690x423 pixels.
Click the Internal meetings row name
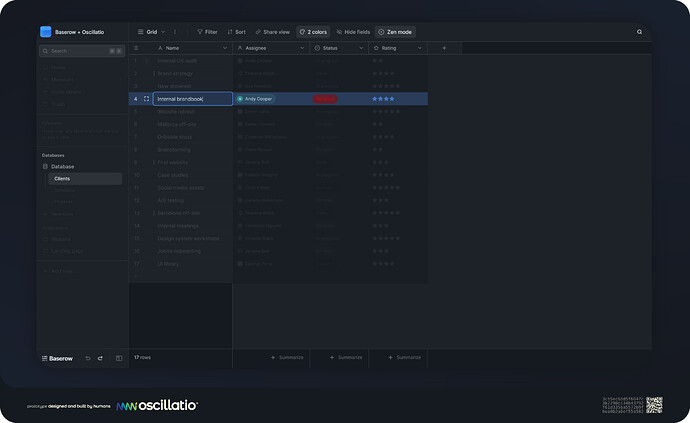pyautogui.click(x=178, y=226)
